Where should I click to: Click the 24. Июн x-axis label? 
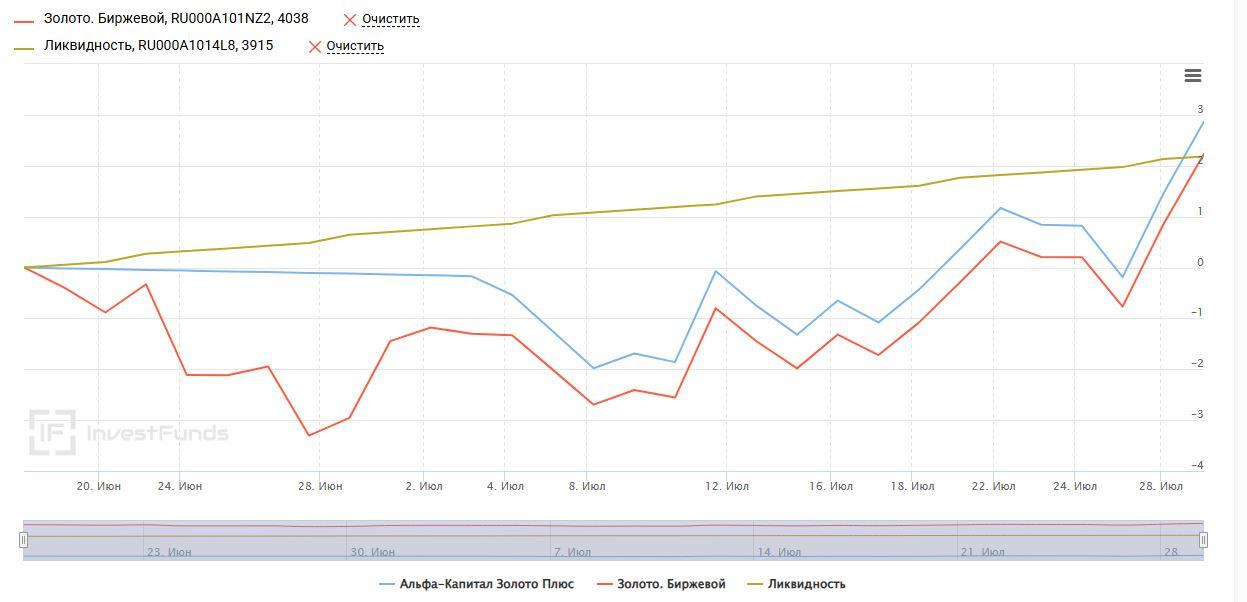coord(180,486)
